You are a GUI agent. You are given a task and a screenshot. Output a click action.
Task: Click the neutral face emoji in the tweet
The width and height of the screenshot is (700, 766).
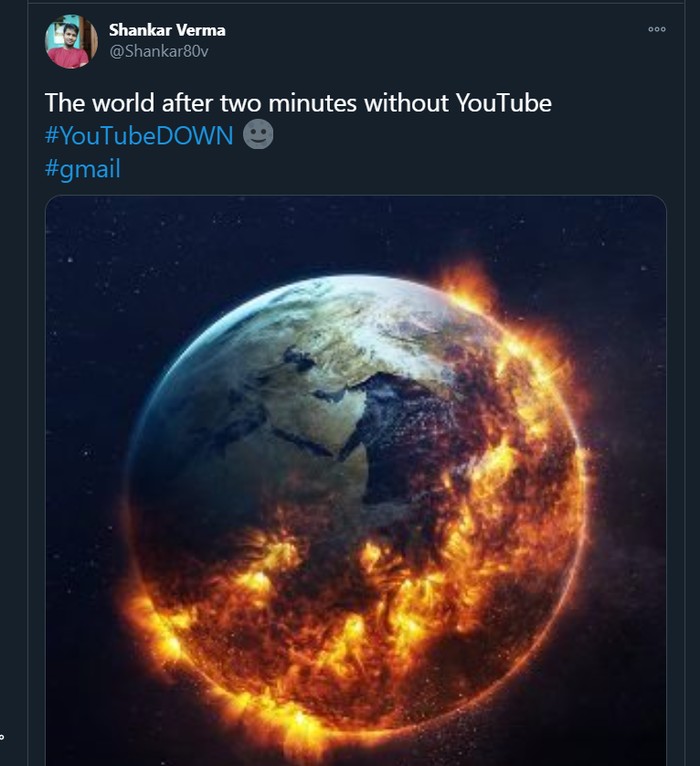pyautogui.click(x=258, y=135)
